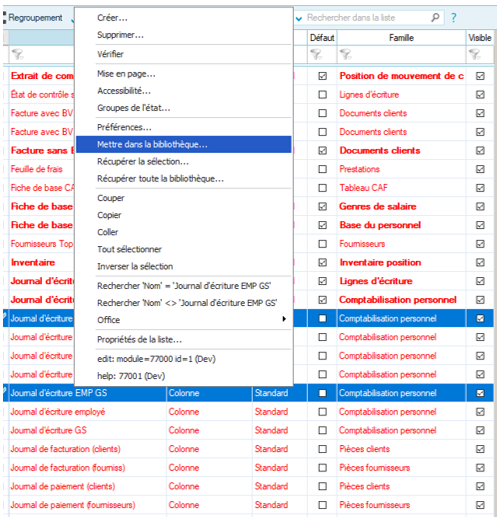This screenshot has height=517, width=497.
Task: Check Défaut box on the Tableau CAF row
Action: click(x=322, y=188)
